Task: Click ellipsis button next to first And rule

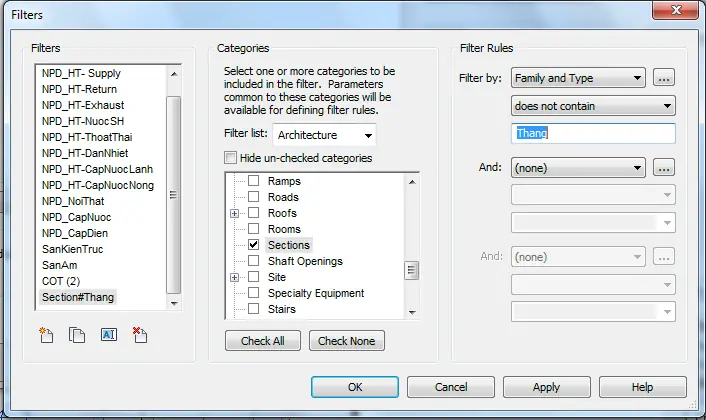Action: click(x=663, y=168)
